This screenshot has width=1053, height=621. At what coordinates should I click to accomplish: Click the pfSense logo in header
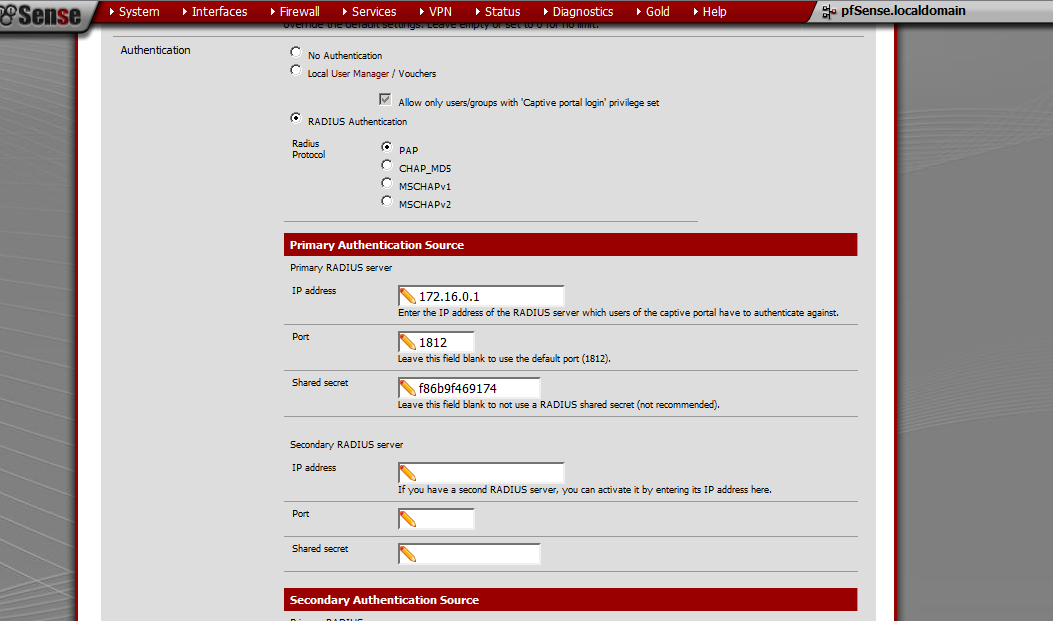pos(46,15)
